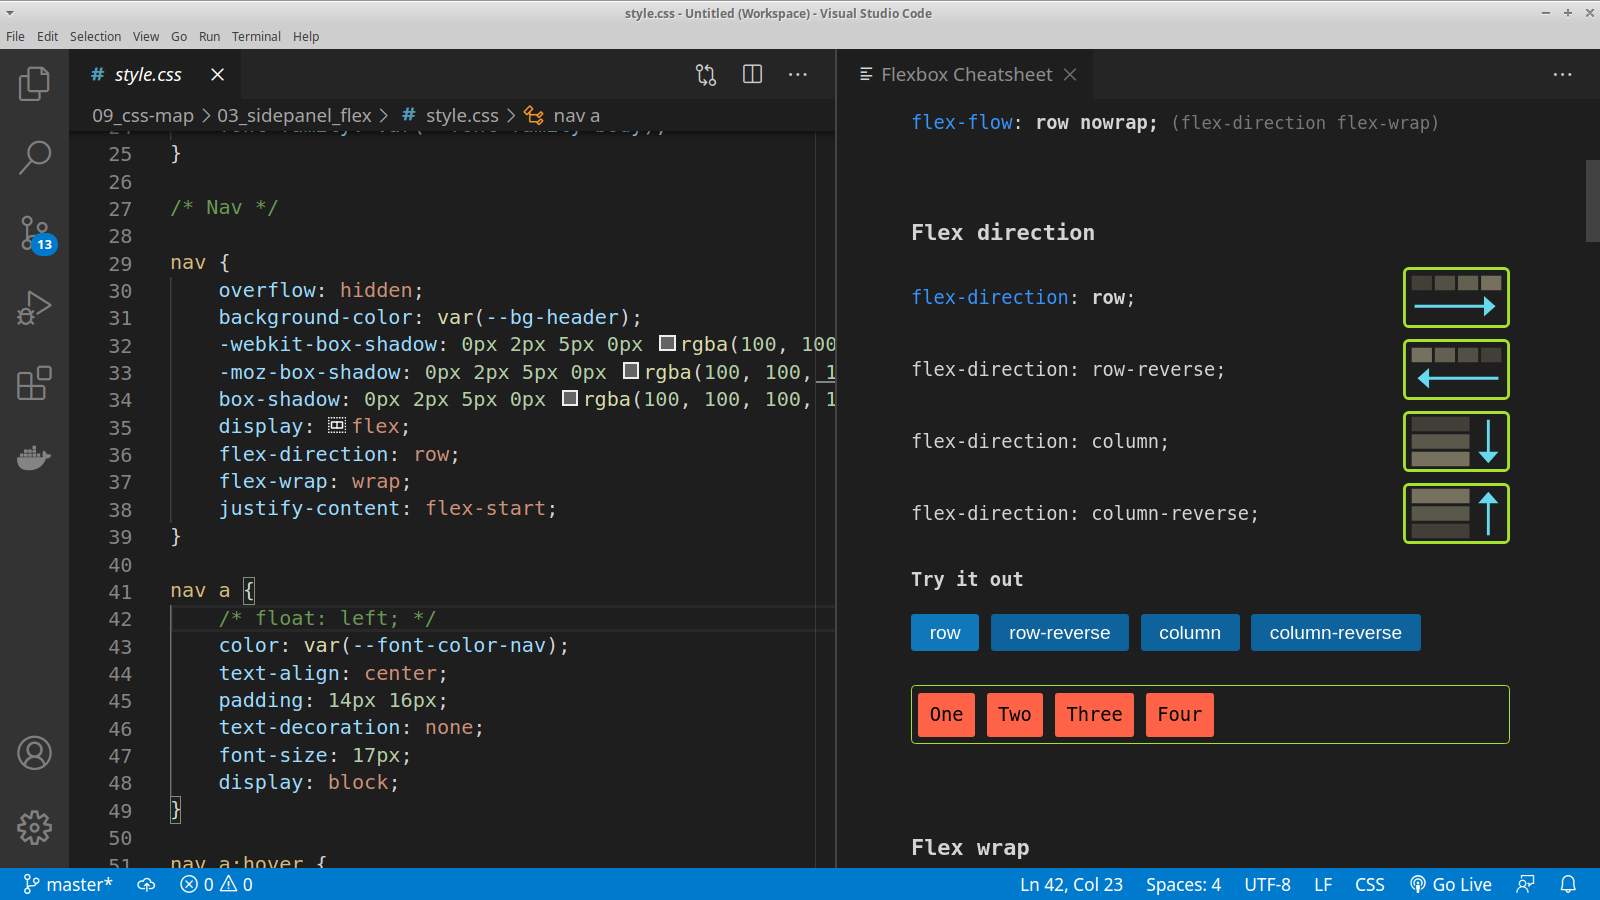
Task: Open the Terminal menu
Action: (x=256, y=36)
